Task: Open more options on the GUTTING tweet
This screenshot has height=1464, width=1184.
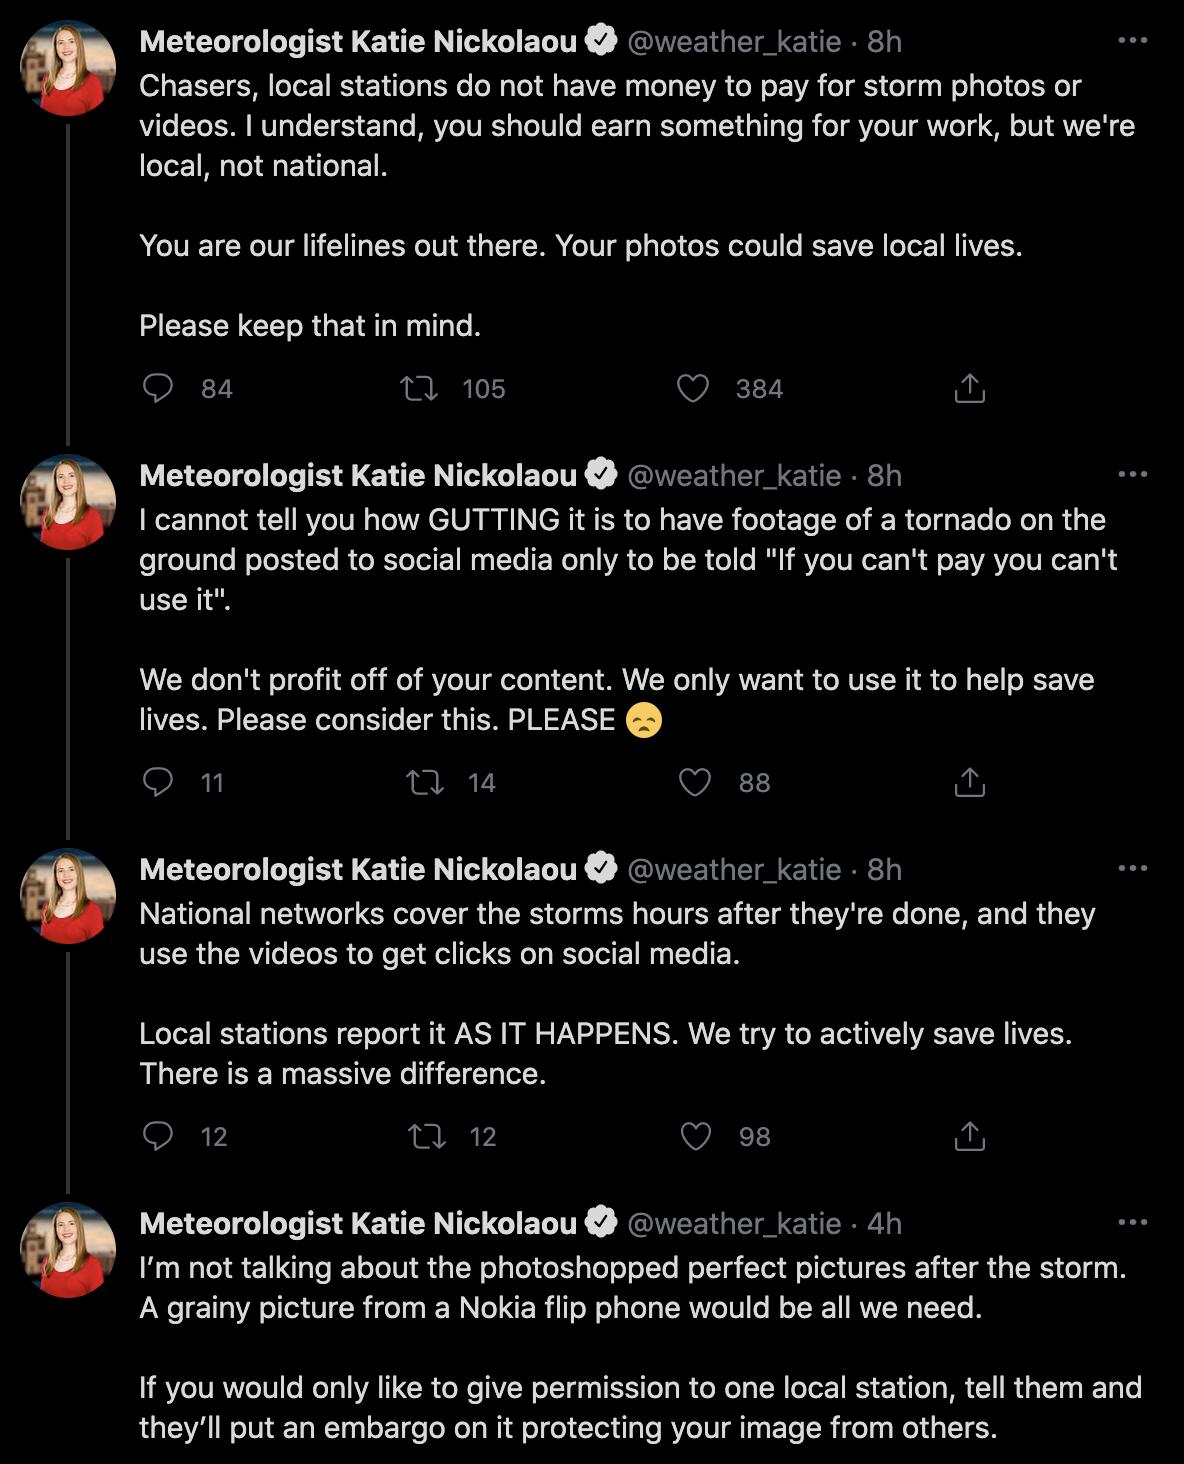Action: tap(1132, 475)
